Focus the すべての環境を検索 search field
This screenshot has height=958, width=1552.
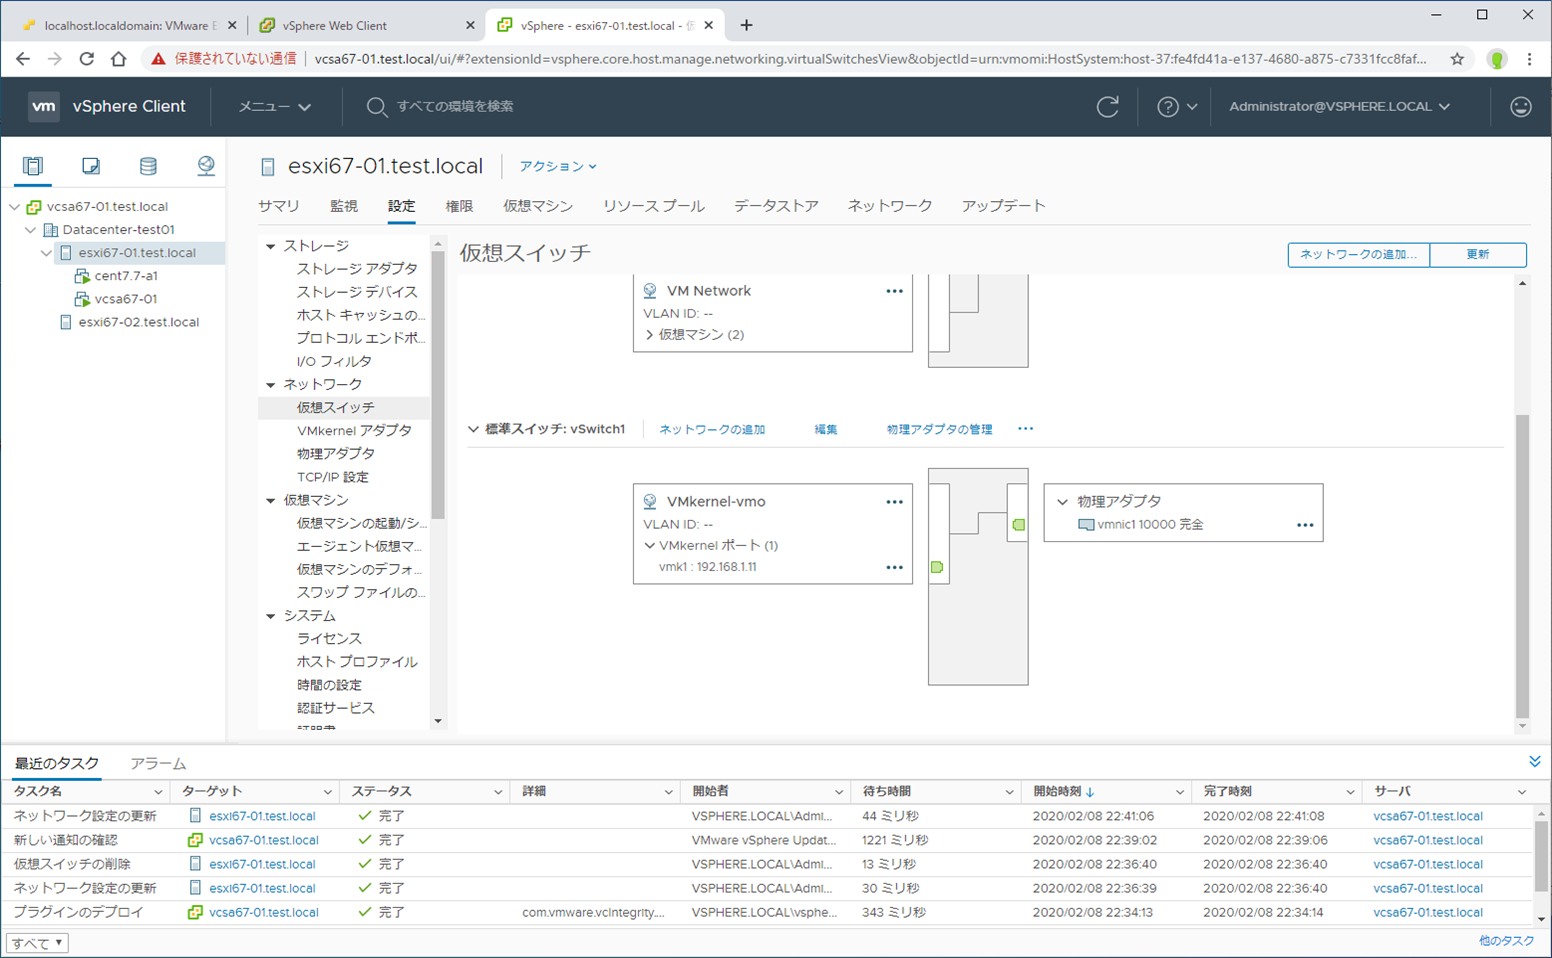click(x=455, y=106)
